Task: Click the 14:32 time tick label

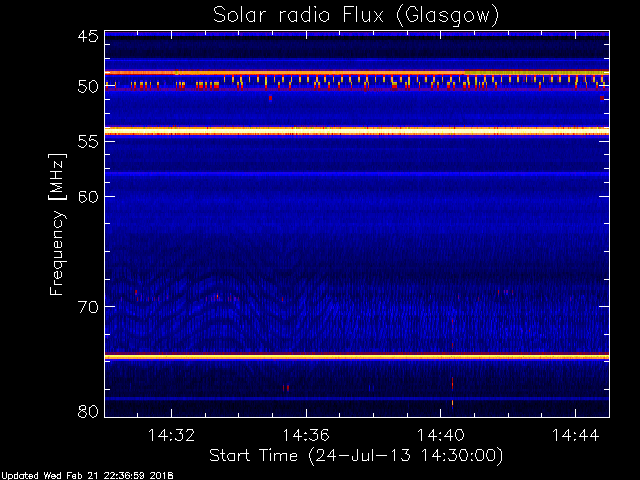Action: (171, 435)
